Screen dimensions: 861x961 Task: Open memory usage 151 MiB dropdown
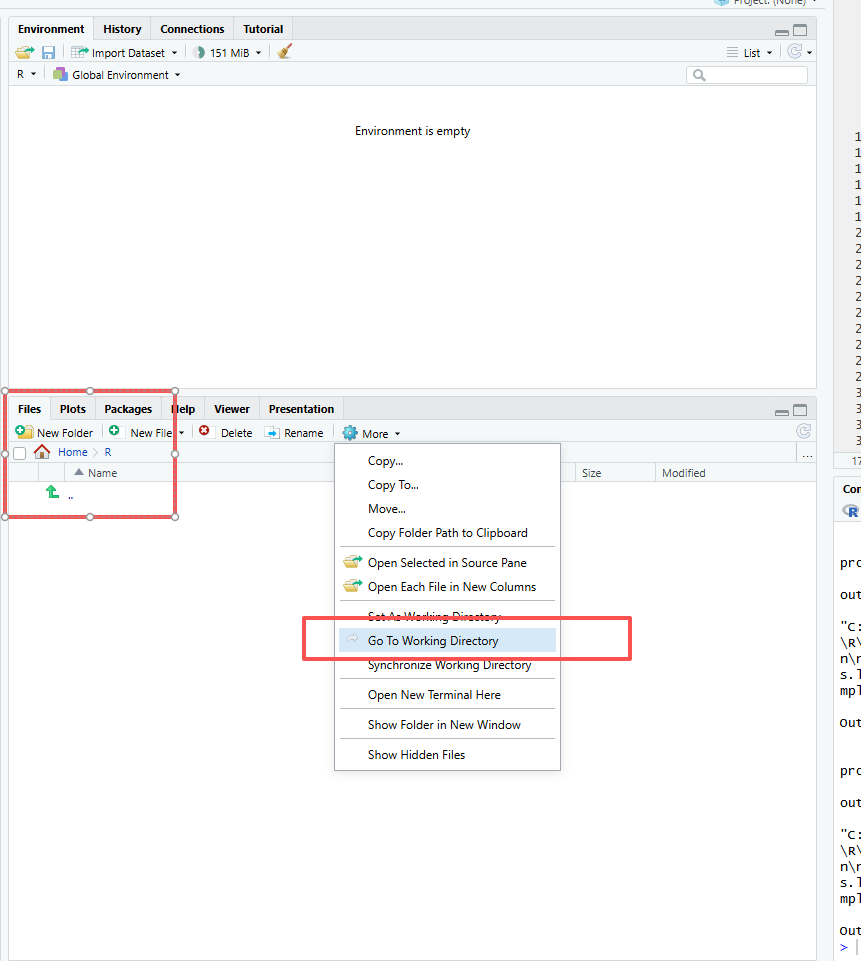tap(228, 53)
